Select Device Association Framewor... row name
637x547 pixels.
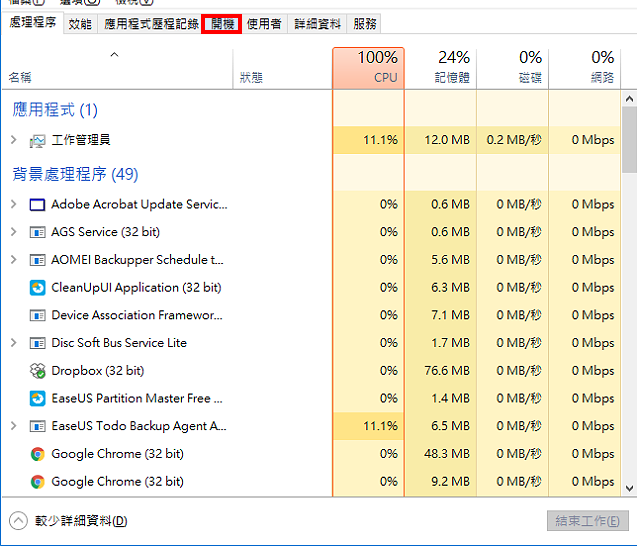coord(137,315)
